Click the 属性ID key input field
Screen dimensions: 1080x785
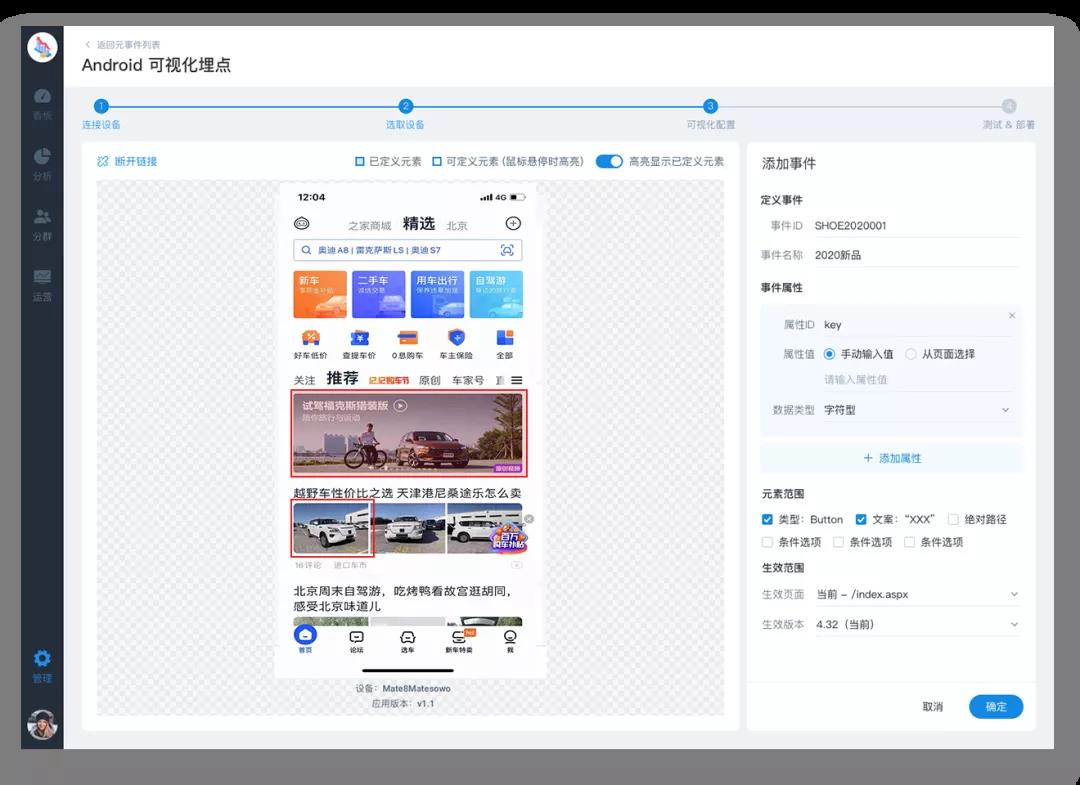pyautogui.click(x=917, y=325)
